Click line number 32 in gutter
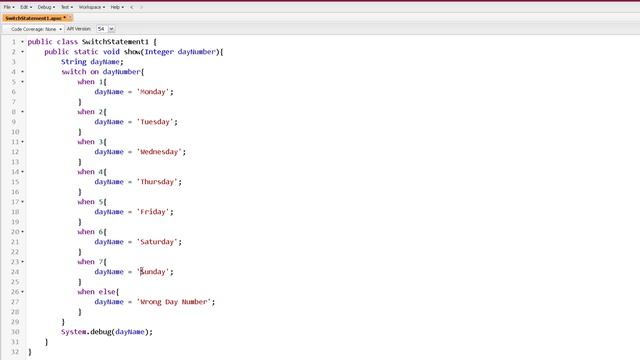Screen dimensions: 640x360 pos(15,352)
